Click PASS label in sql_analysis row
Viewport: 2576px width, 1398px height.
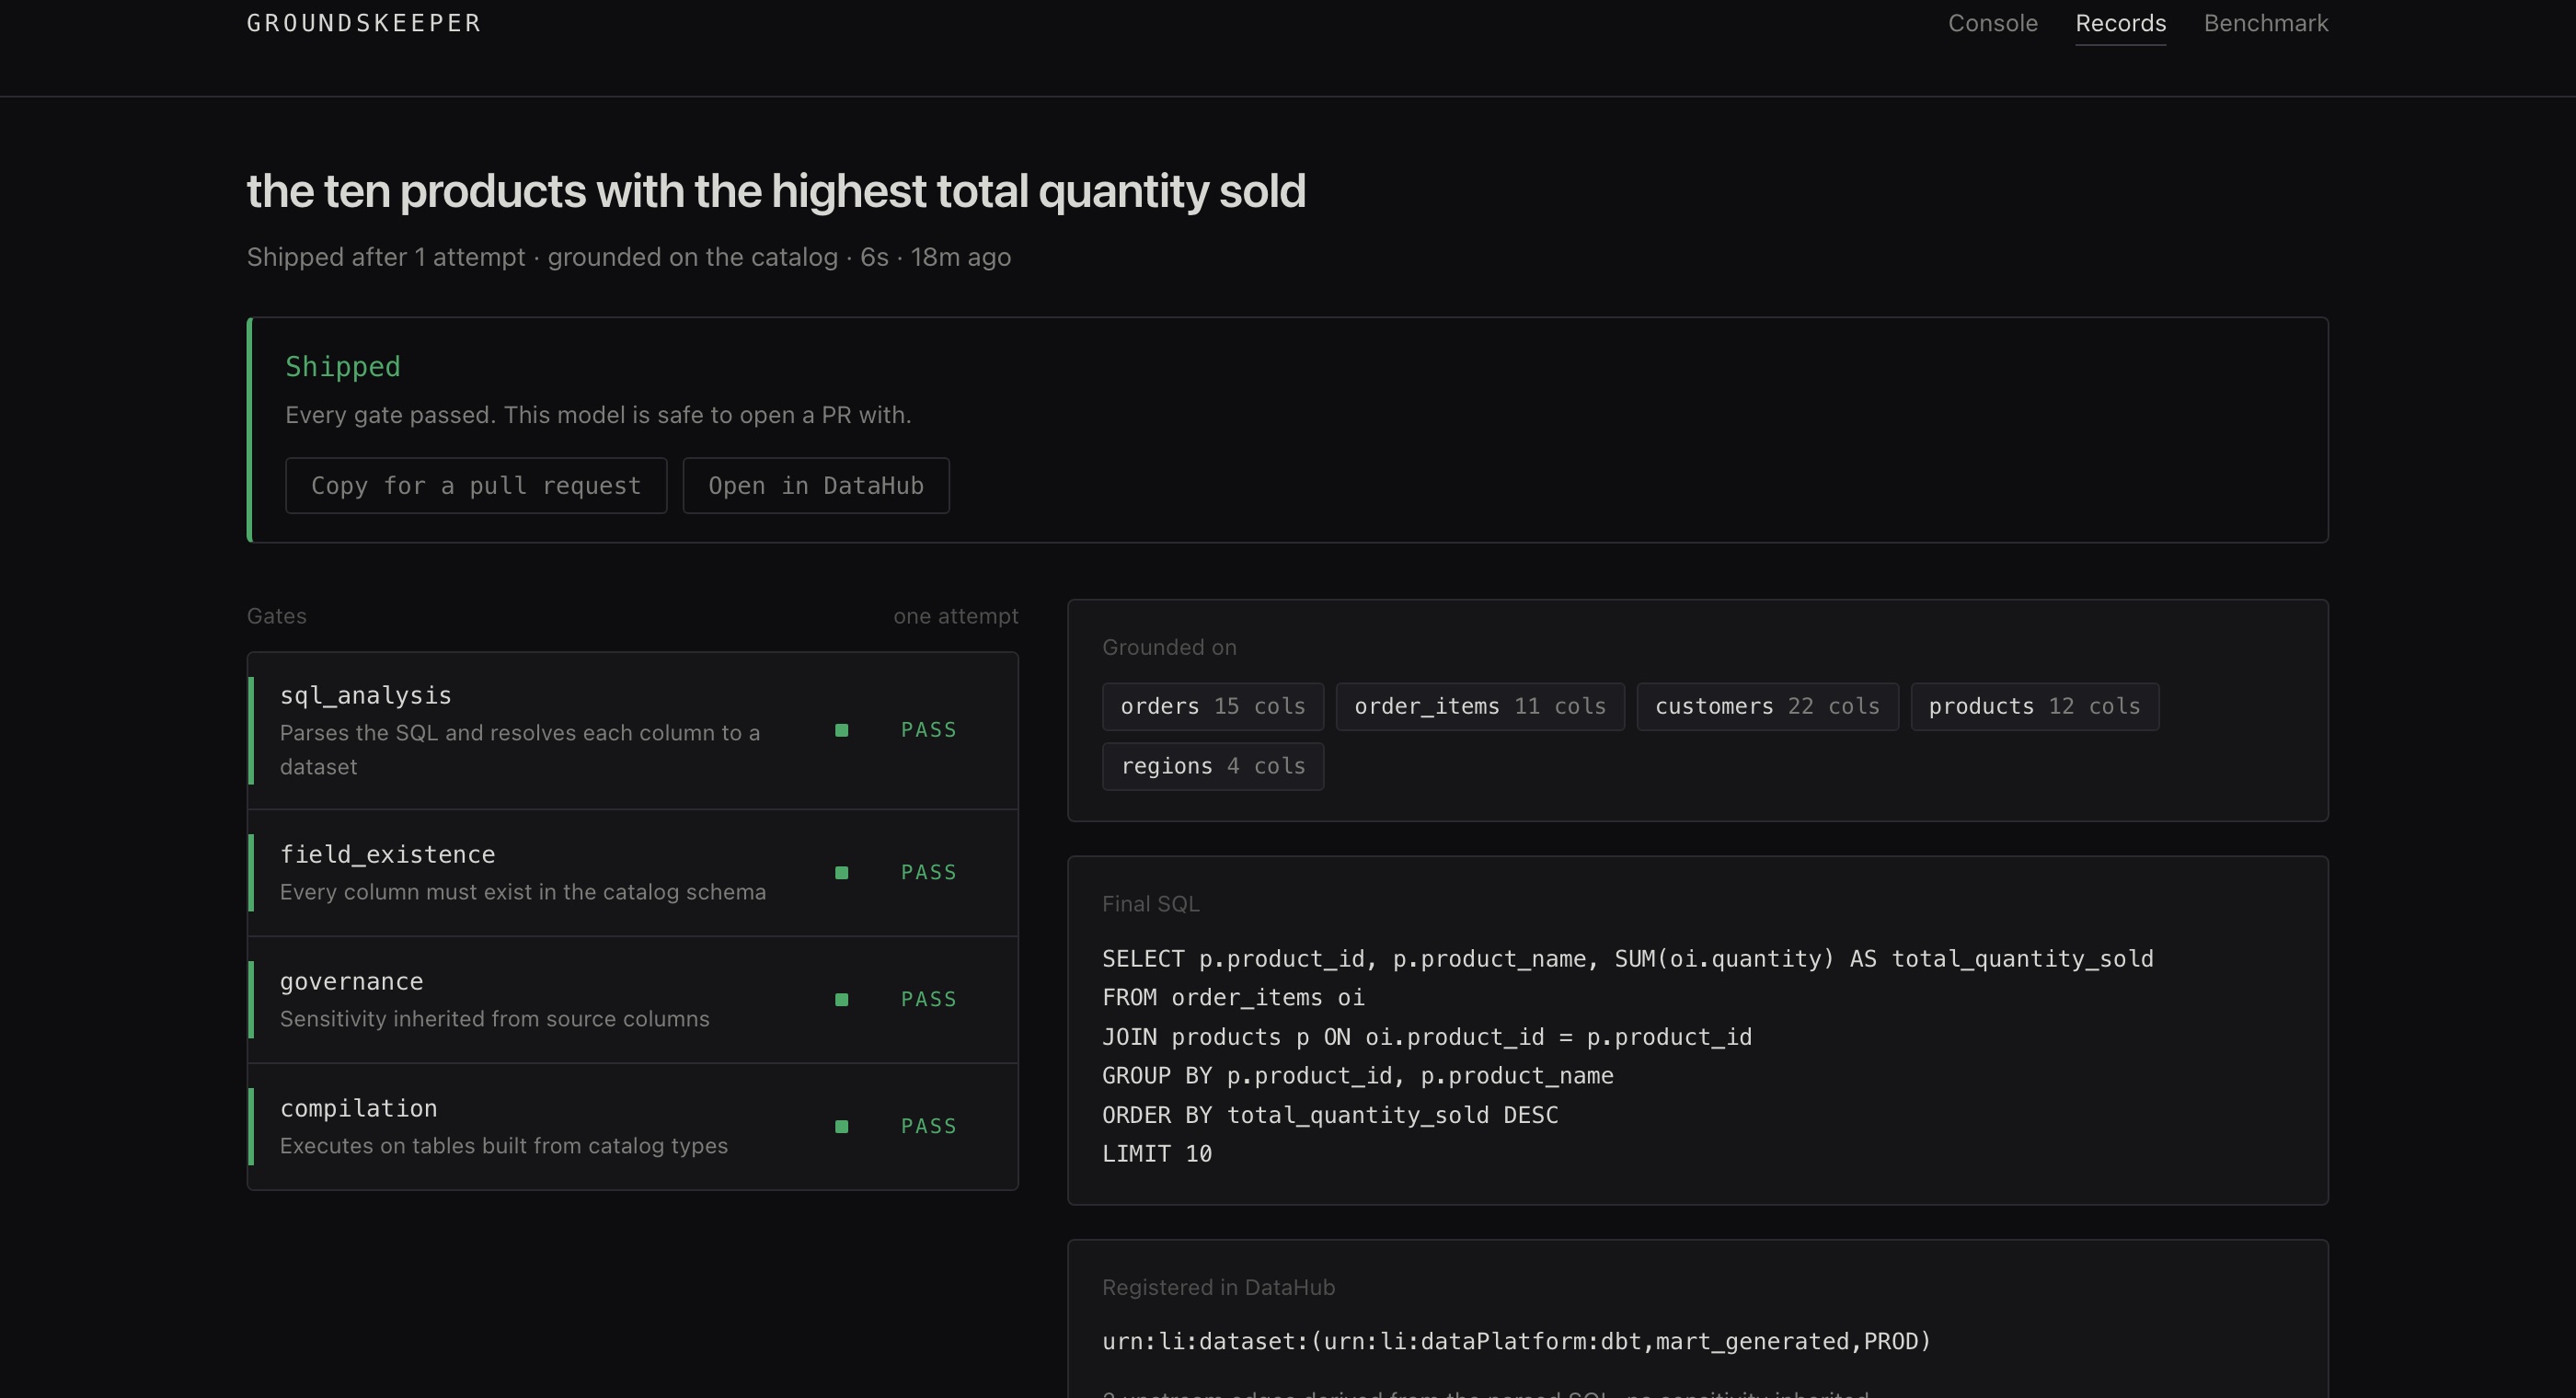928,731
